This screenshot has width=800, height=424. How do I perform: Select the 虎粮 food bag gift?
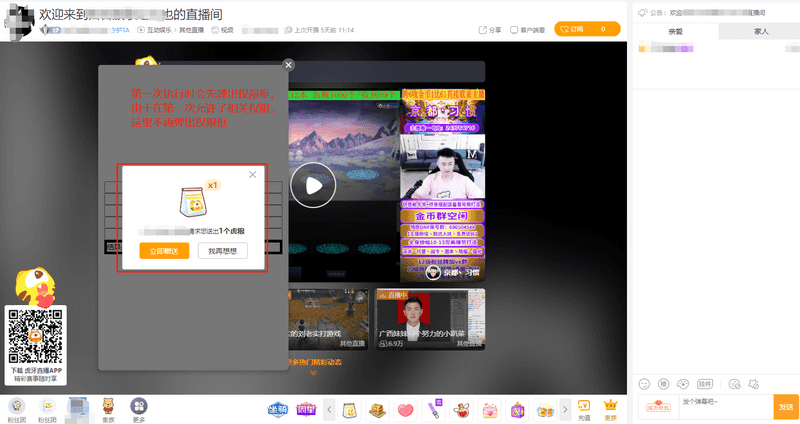coord(349,410)
